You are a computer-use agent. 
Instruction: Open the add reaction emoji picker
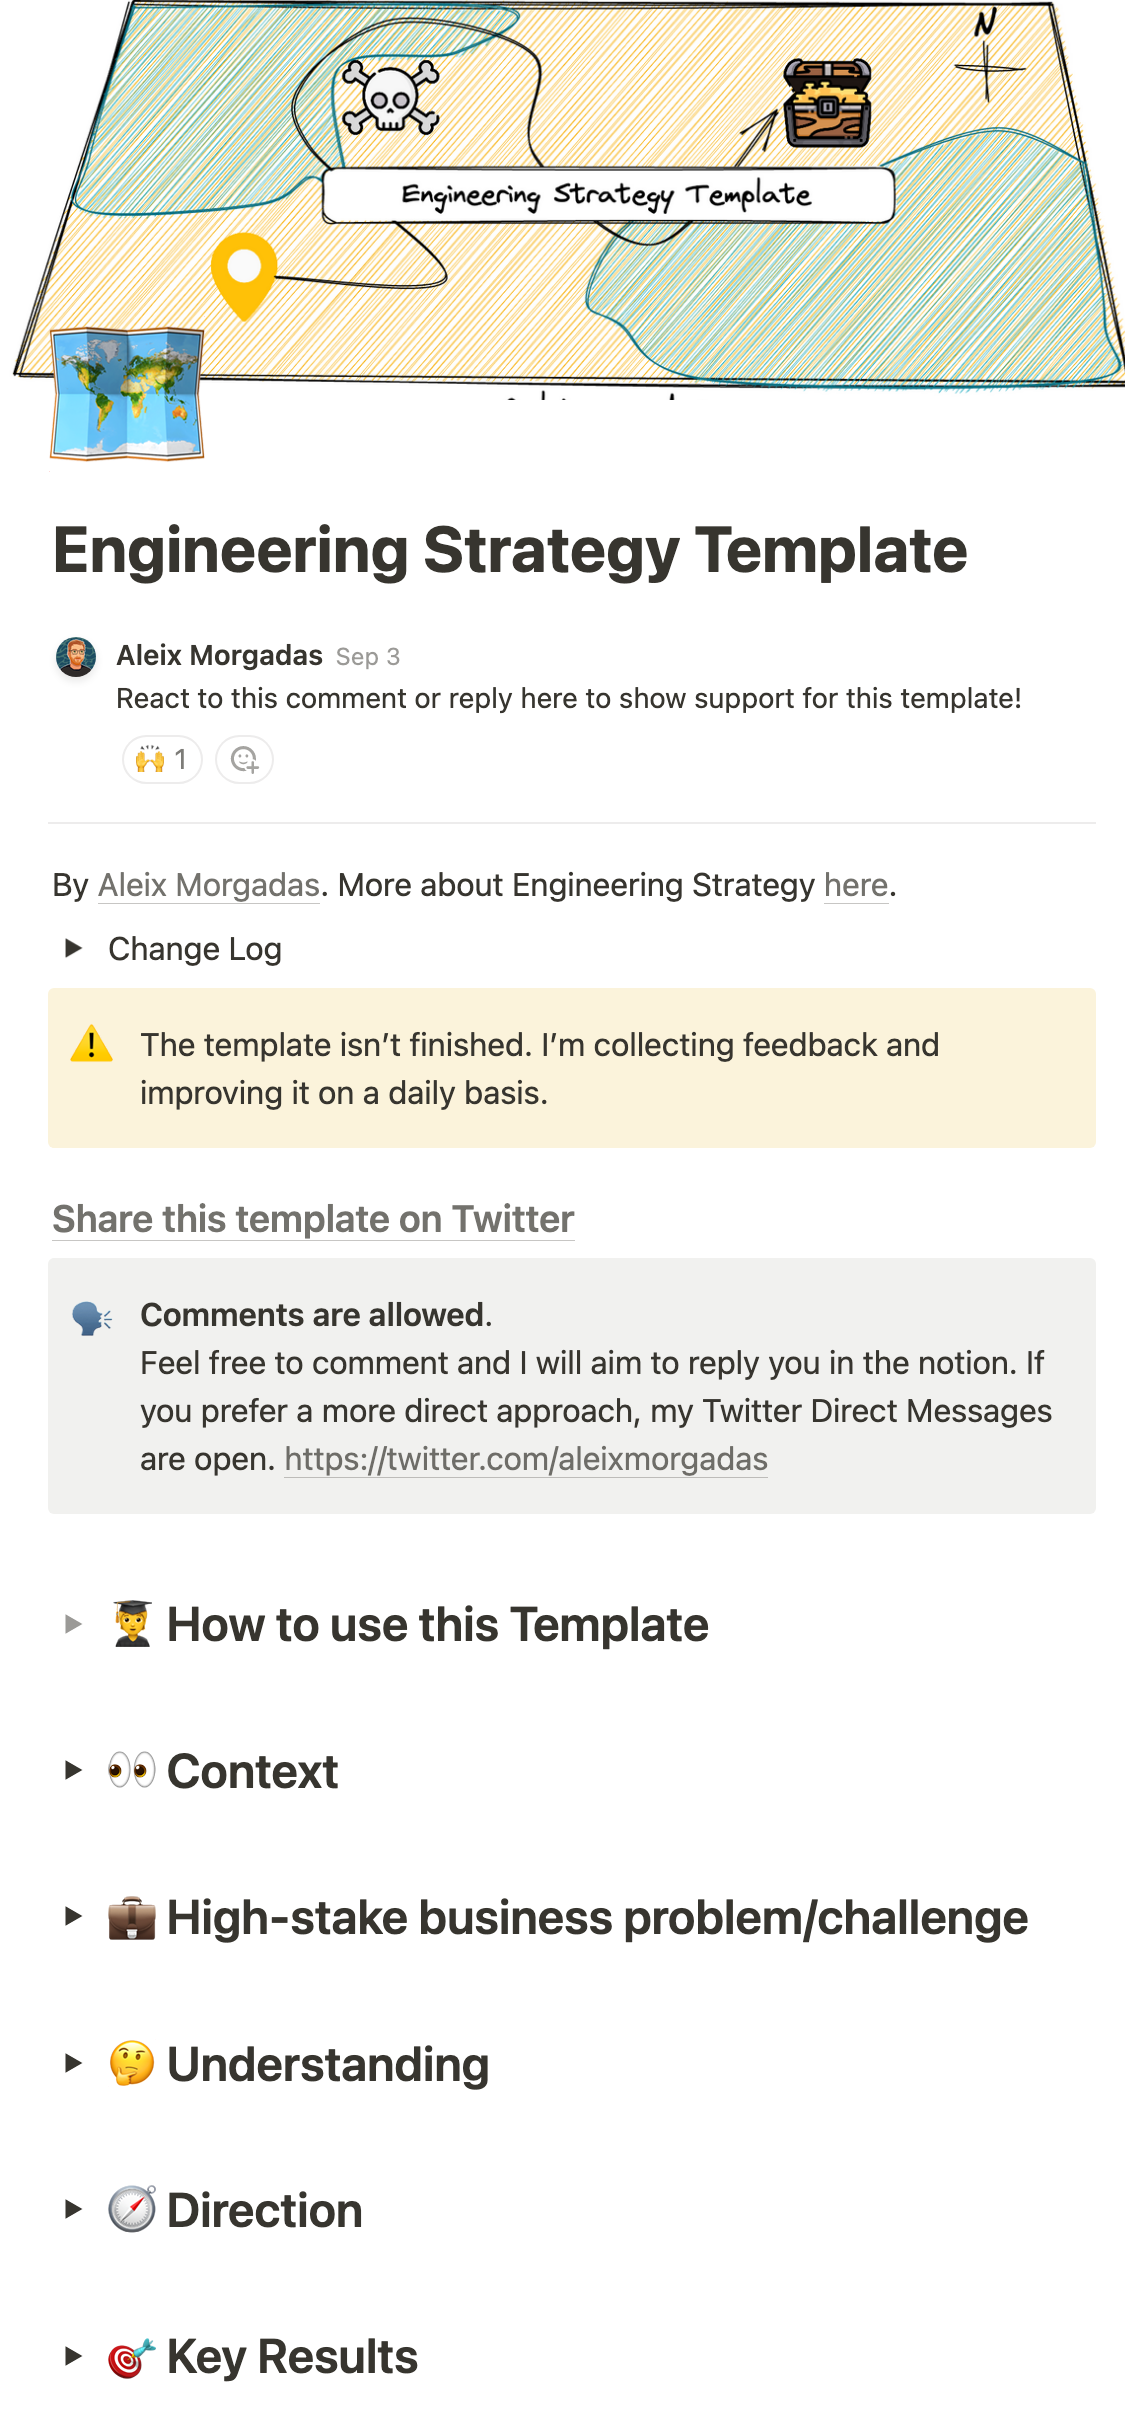[x=244, y=760]
